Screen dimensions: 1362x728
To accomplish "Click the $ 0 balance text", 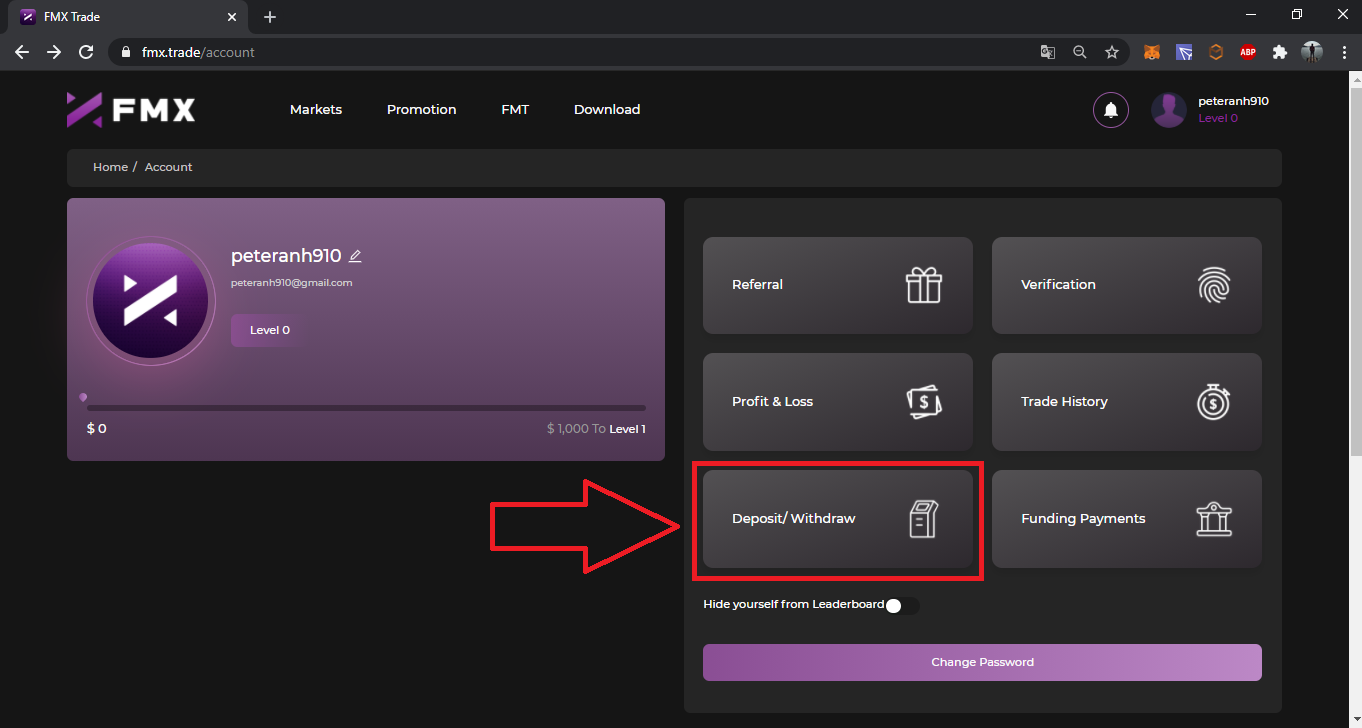I will (x=97, y=429).
